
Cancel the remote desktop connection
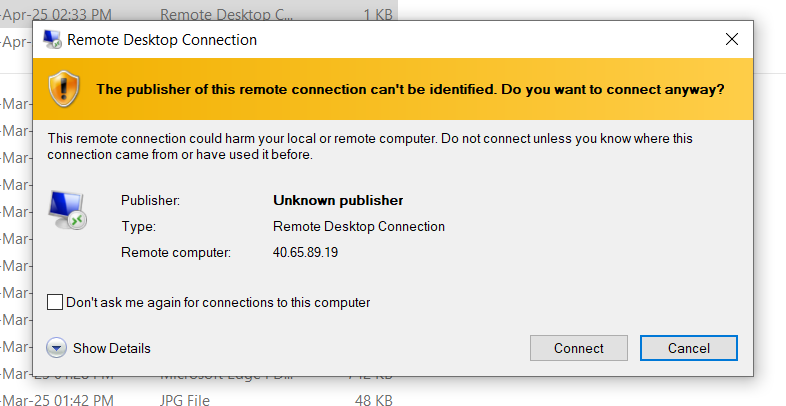(688, 348)
